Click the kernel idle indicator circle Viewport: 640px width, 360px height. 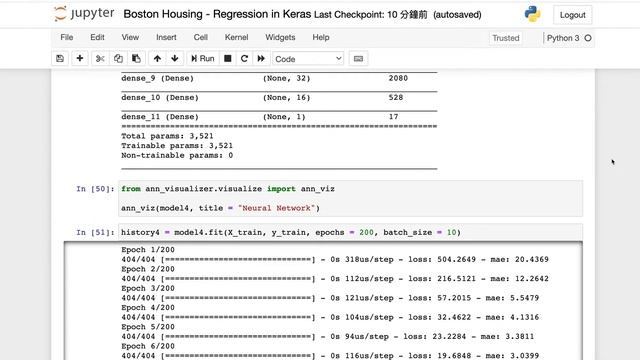coord(588,38)
